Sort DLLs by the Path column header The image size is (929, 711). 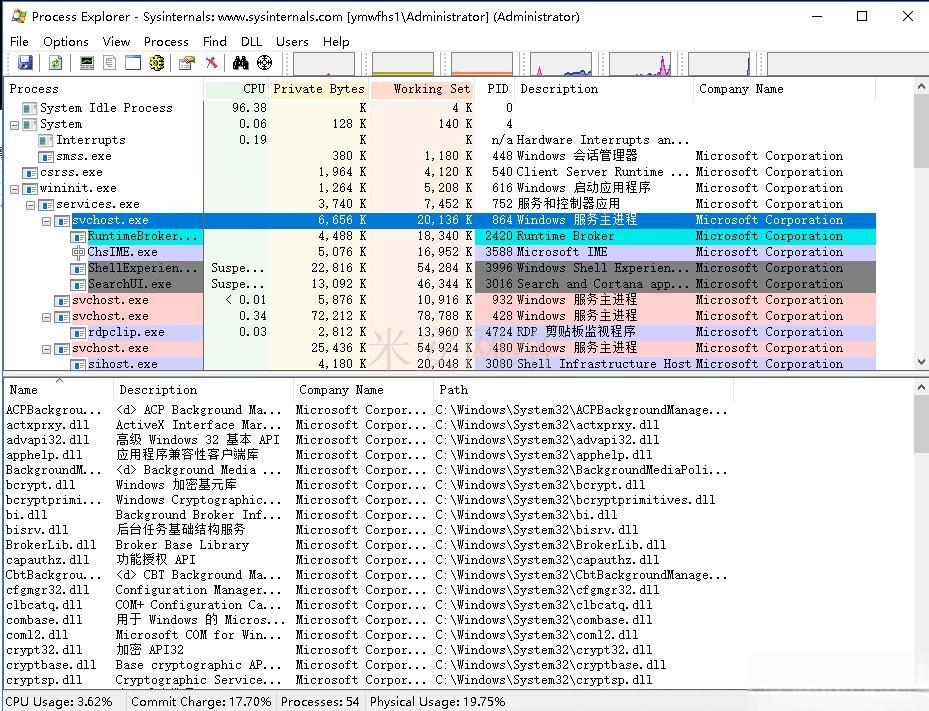coord(583,390)
